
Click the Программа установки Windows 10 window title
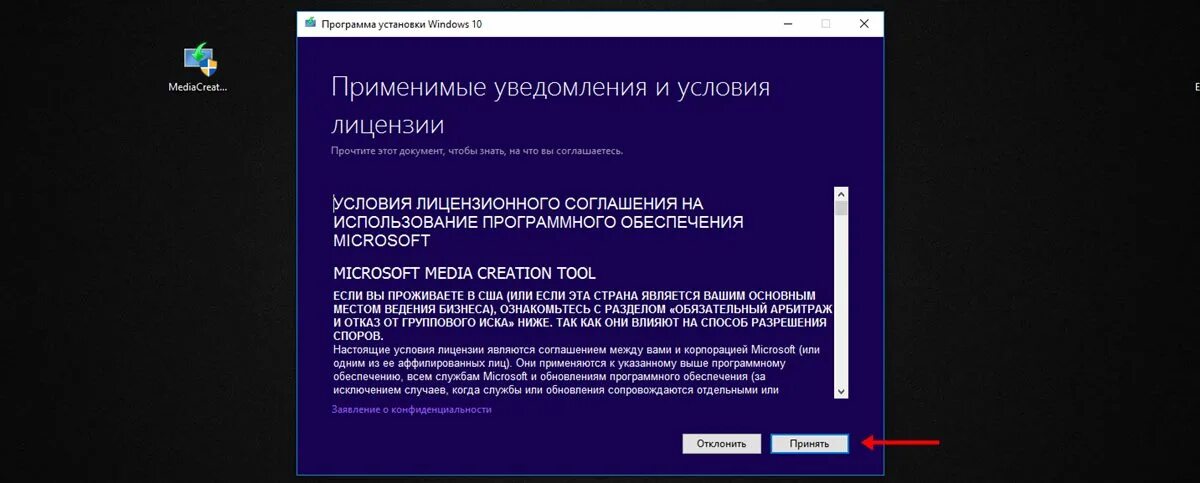401,23
